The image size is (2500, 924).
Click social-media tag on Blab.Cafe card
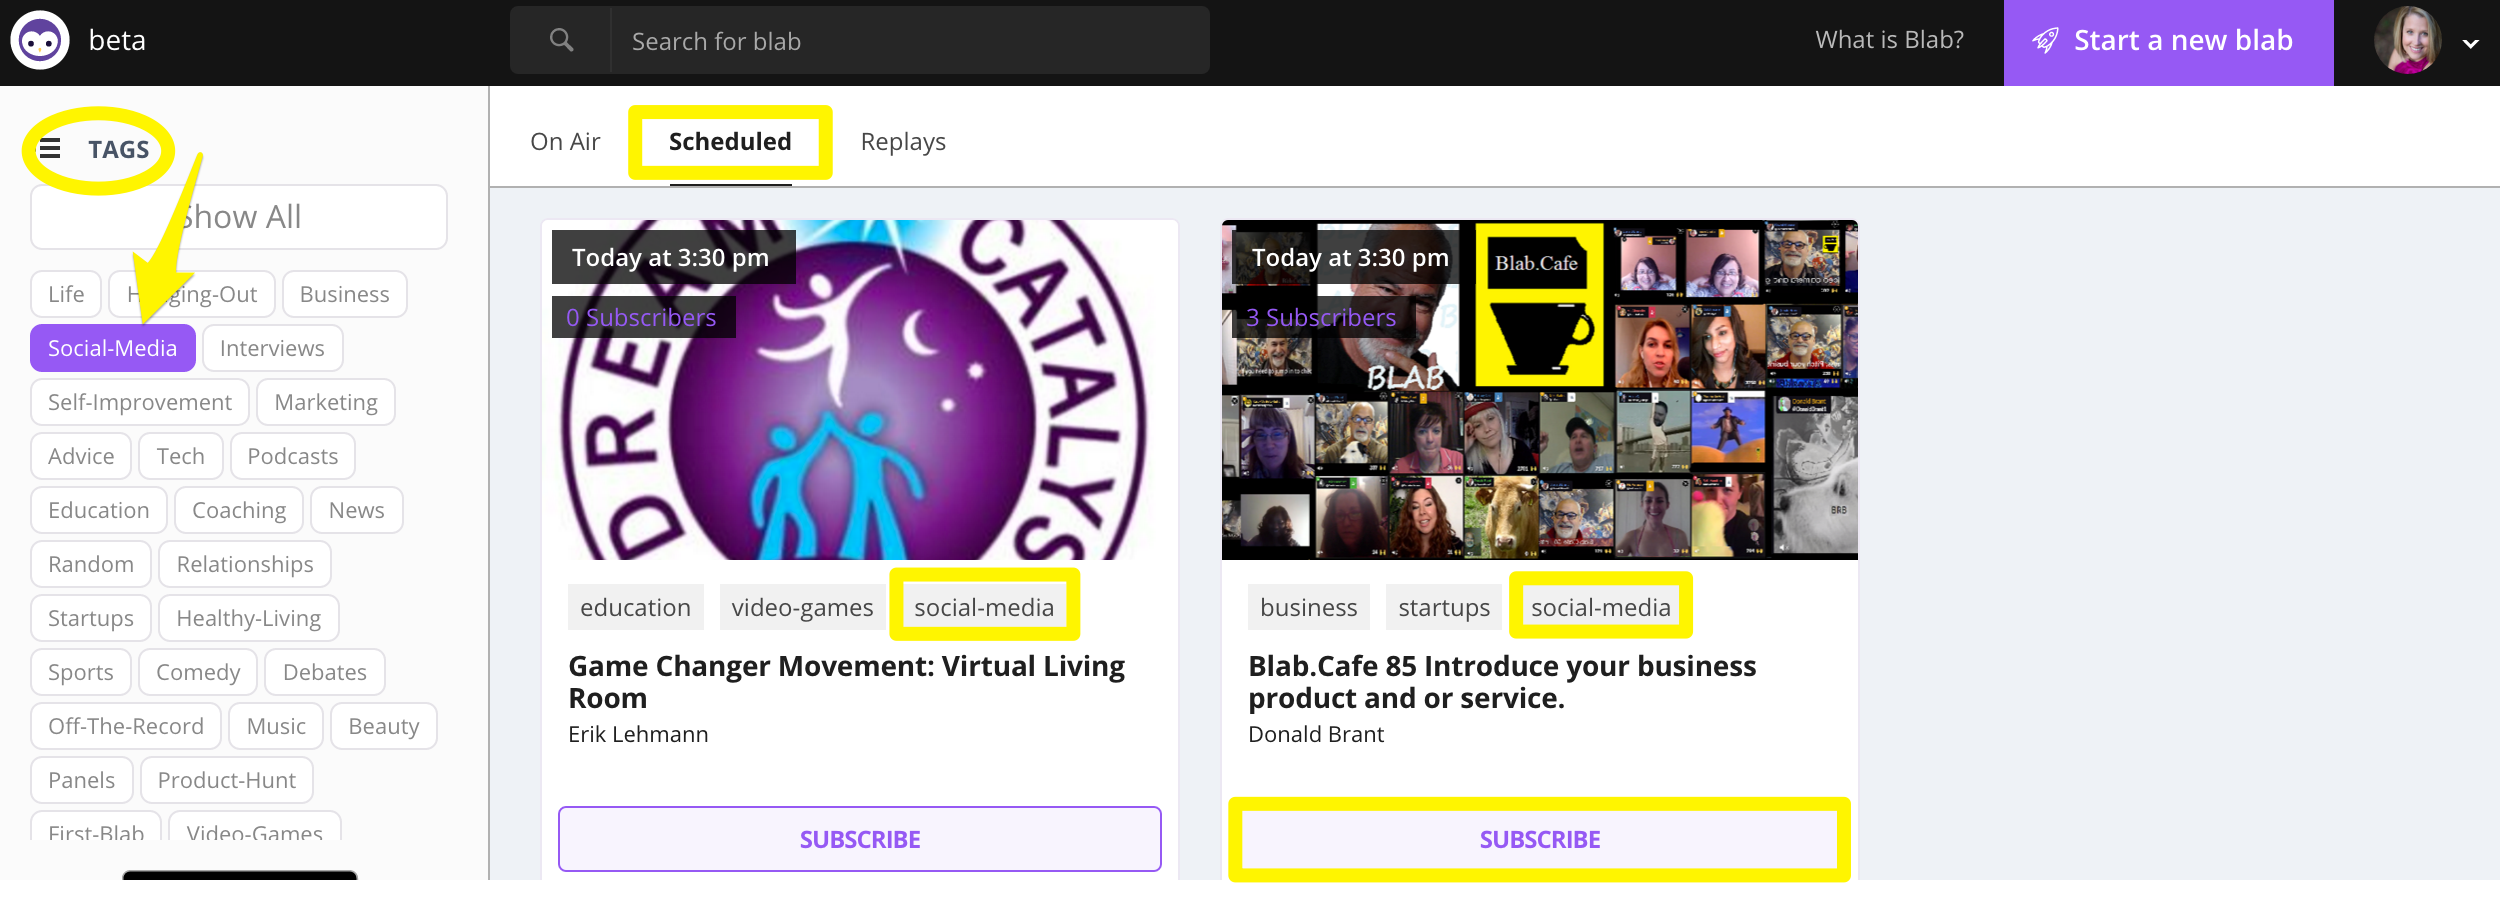(1601, 607)
